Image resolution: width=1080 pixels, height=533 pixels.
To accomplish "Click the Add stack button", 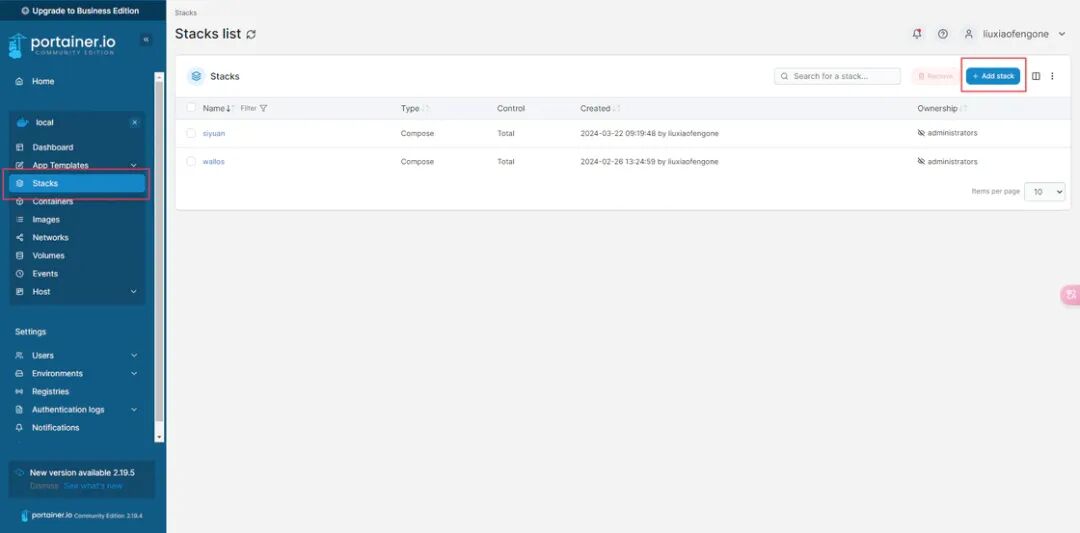I will (x=993, y=76).
